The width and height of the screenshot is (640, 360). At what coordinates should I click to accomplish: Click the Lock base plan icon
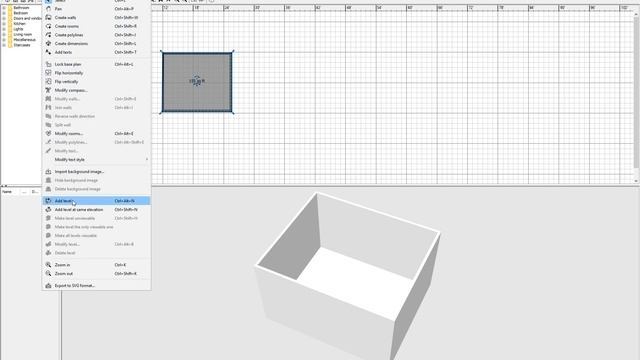pos(48,64)
